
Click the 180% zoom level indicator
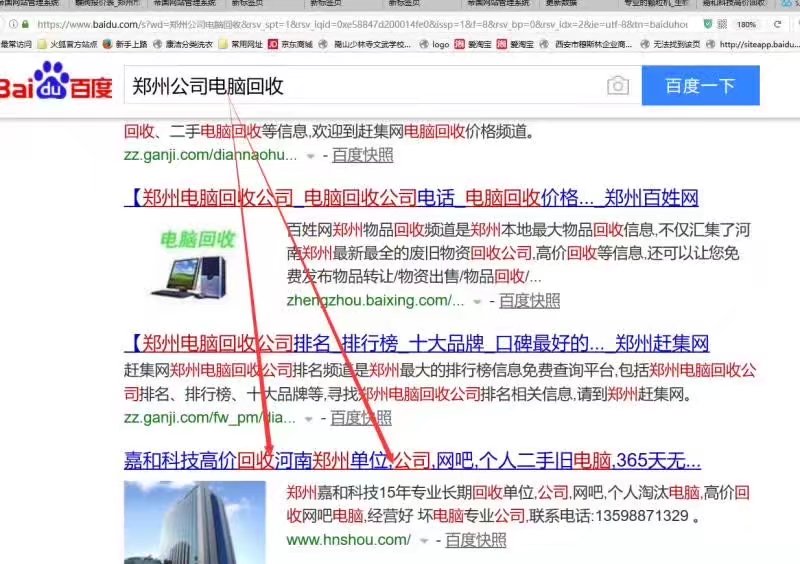coord(745,23)
